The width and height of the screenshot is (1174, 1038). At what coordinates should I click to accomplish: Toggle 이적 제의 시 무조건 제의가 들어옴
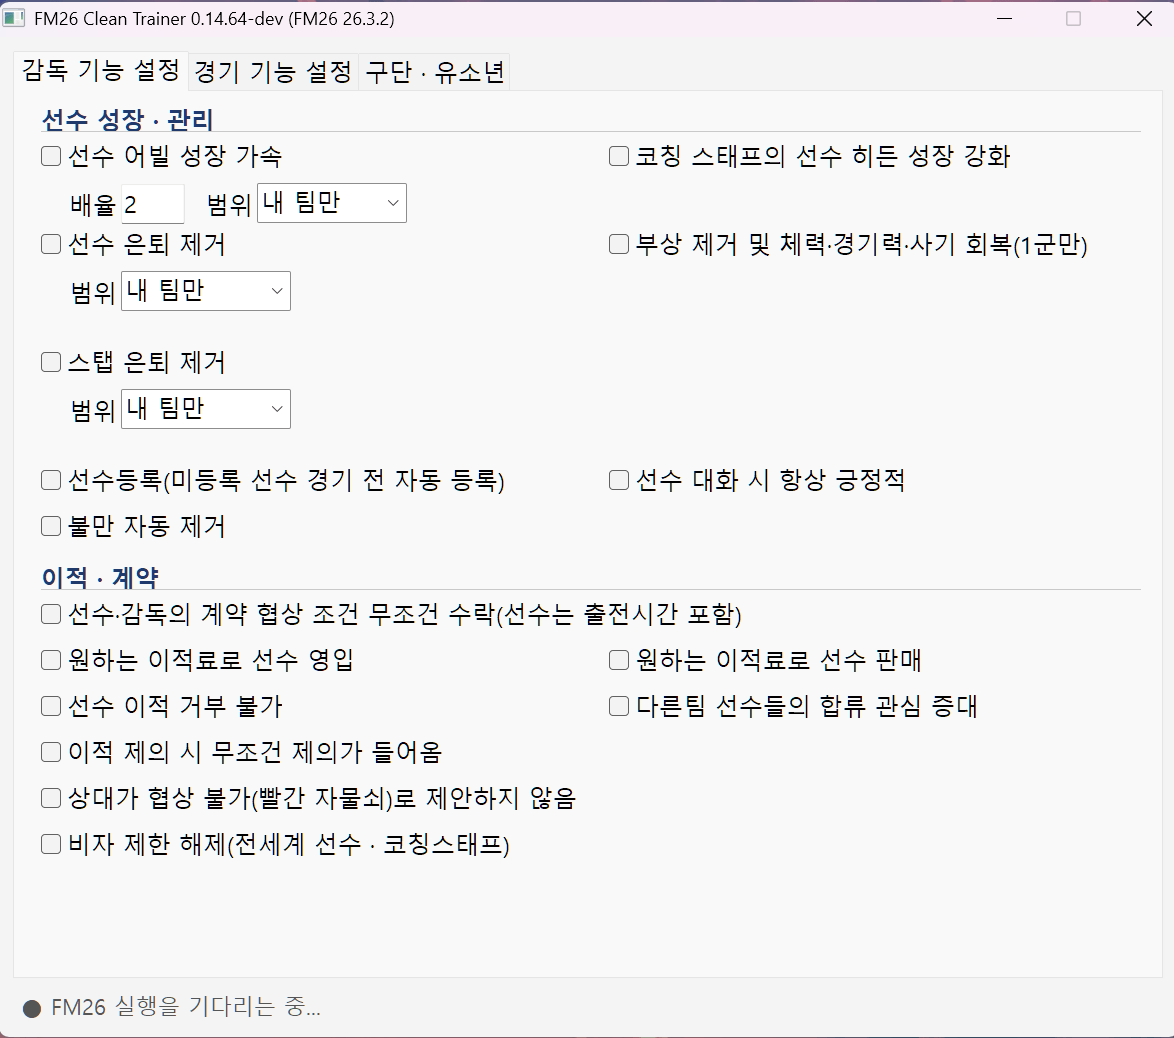pos(51,752)
